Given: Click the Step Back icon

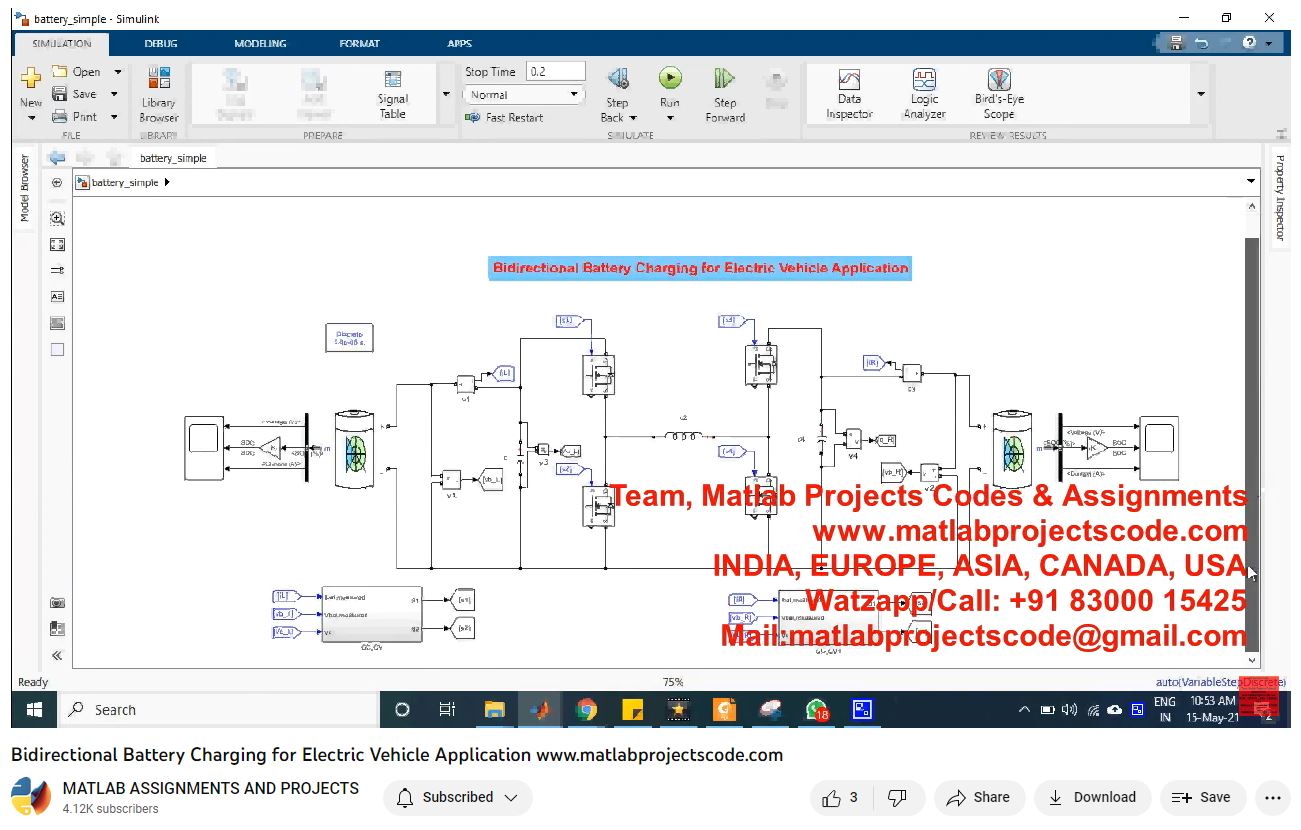Looking at the screenshot, I should click(617, 78).
